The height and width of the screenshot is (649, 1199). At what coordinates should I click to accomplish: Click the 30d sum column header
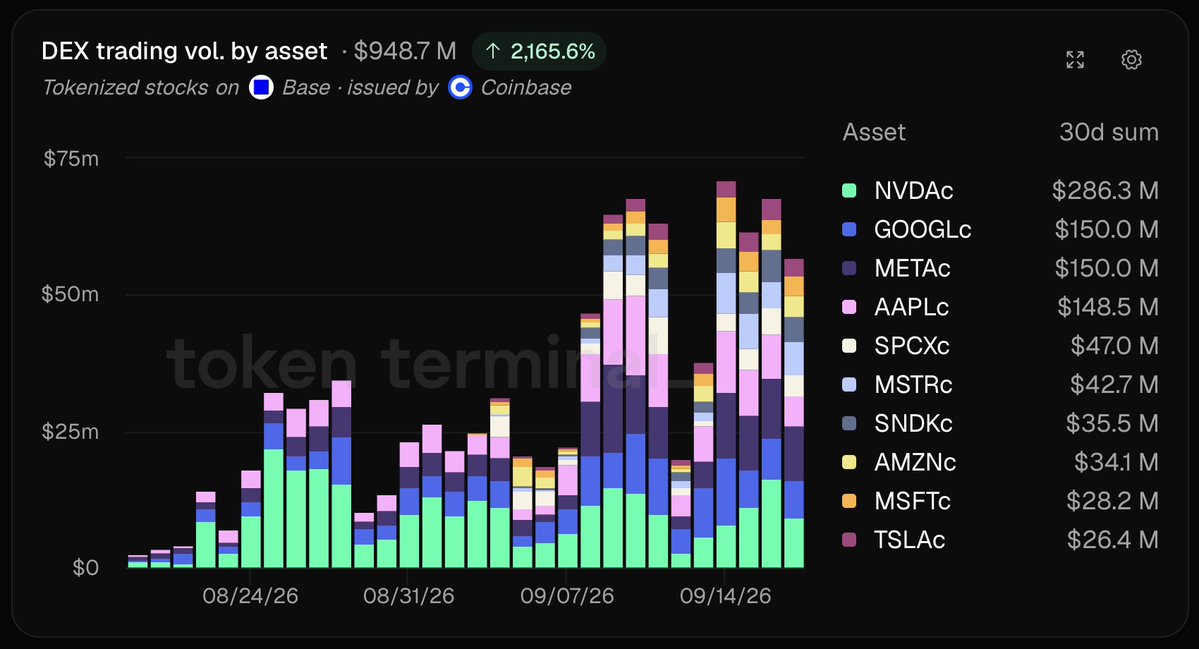pos(1109,132)
